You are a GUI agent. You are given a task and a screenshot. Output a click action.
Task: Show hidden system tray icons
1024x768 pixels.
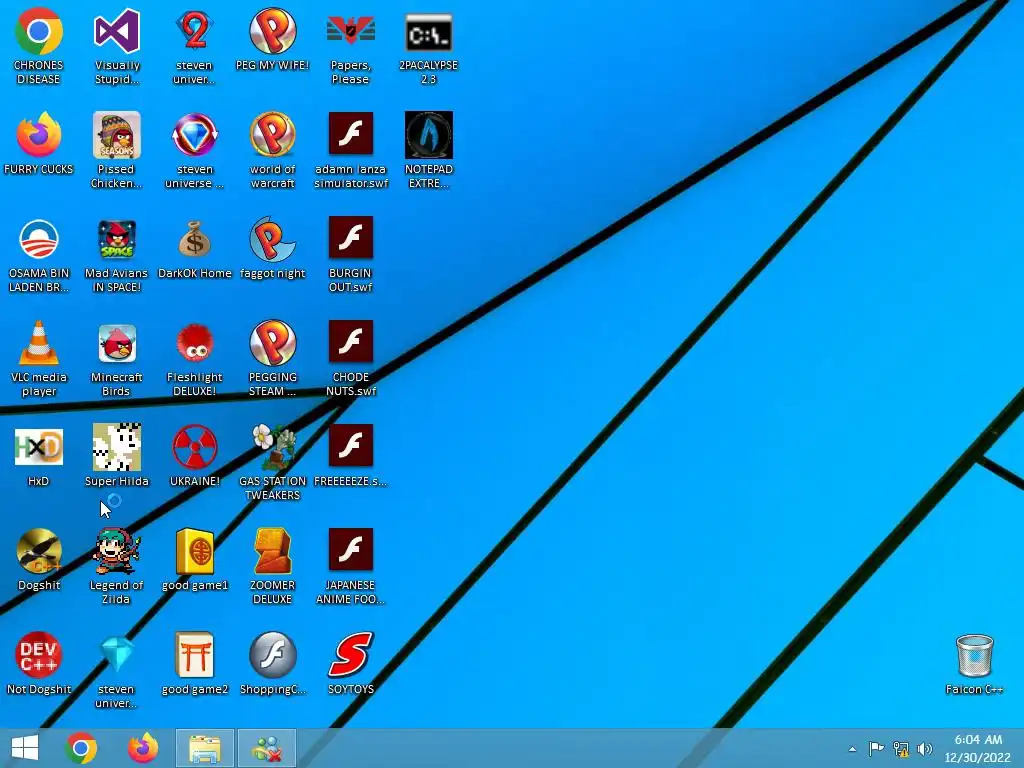[852, 749]
